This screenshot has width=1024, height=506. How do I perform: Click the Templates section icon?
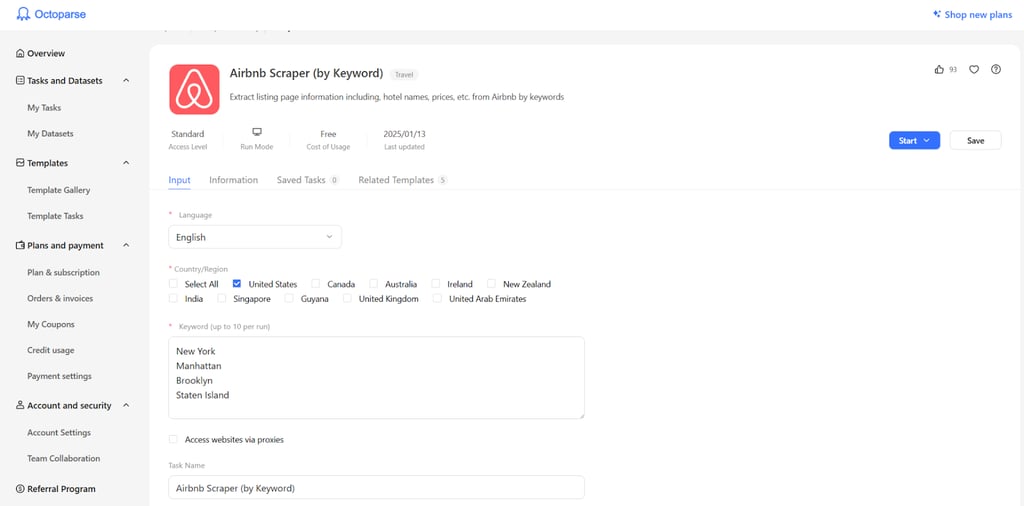(x=20, y=163)
